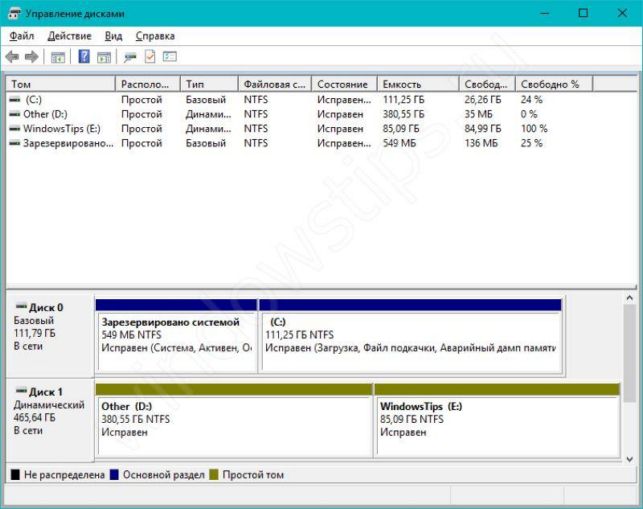643x509 pixels.
Task: Click the olive Простой том legend swatch
Action: tap(214, 475)
